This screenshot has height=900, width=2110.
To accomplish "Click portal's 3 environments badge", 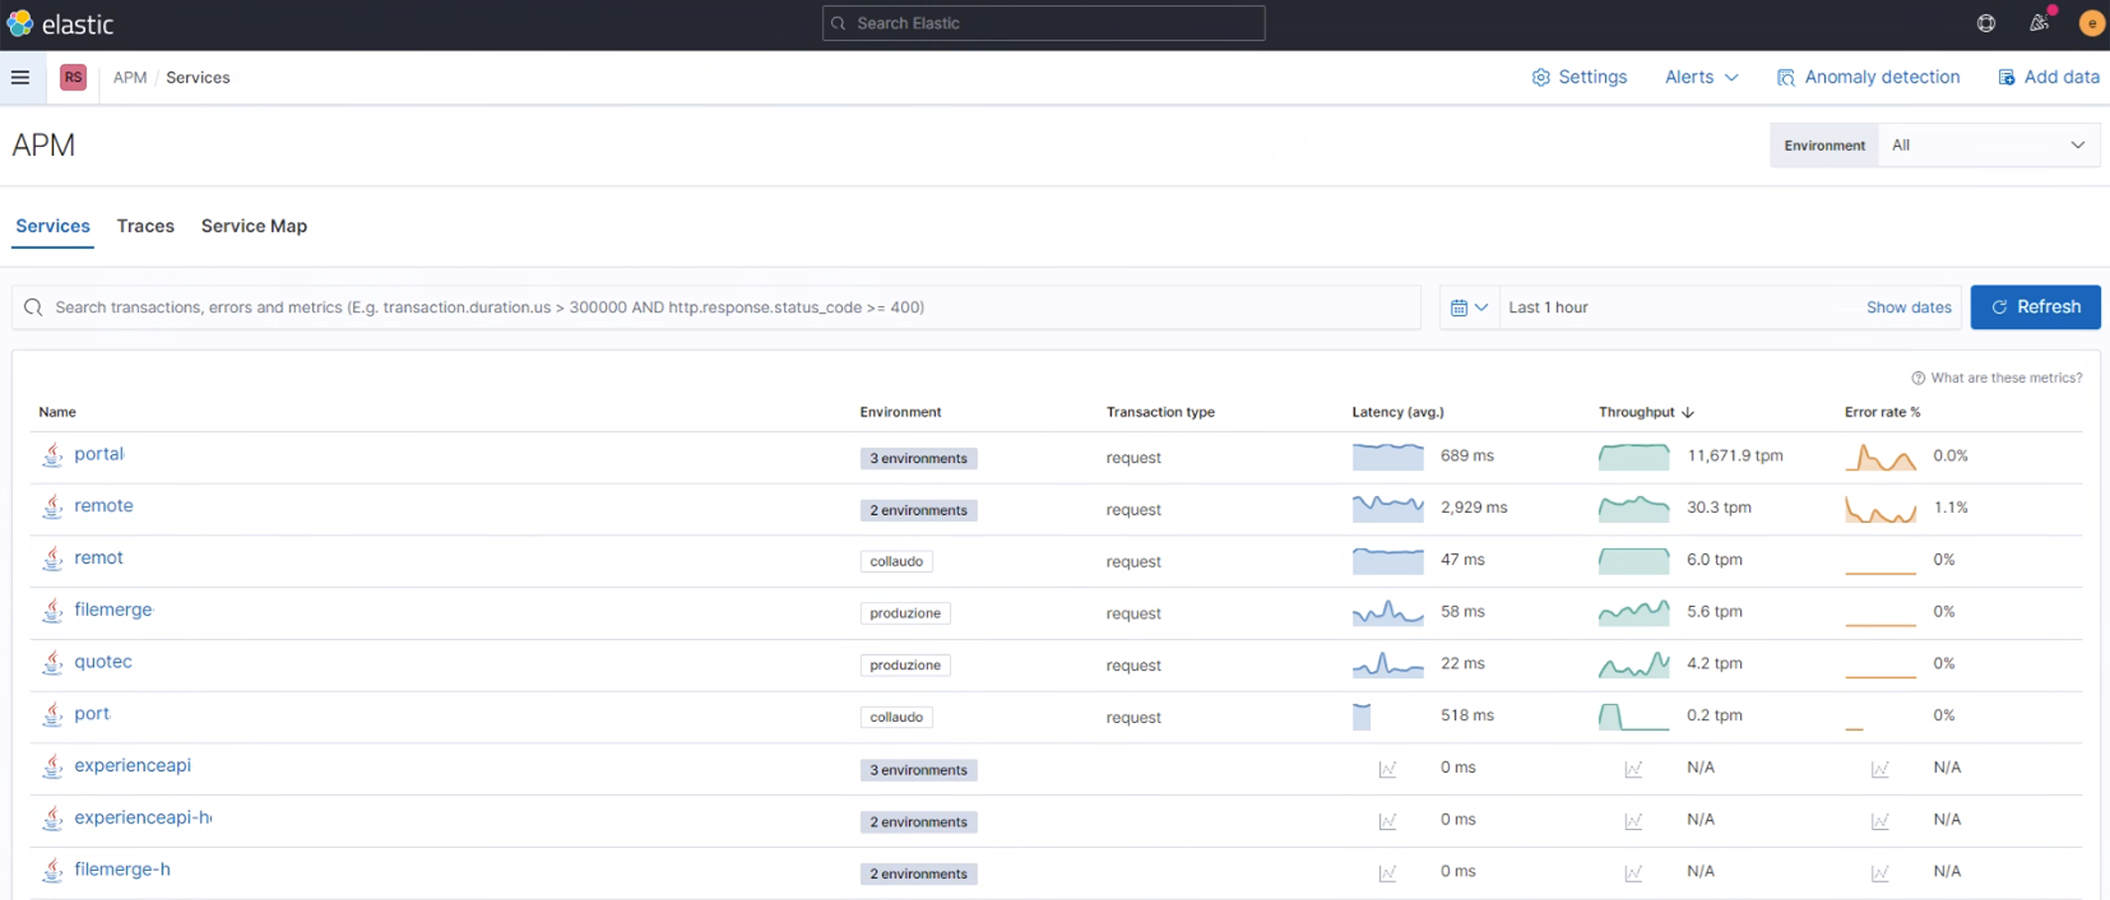I will pyautogui.click(x=918, y=458).
